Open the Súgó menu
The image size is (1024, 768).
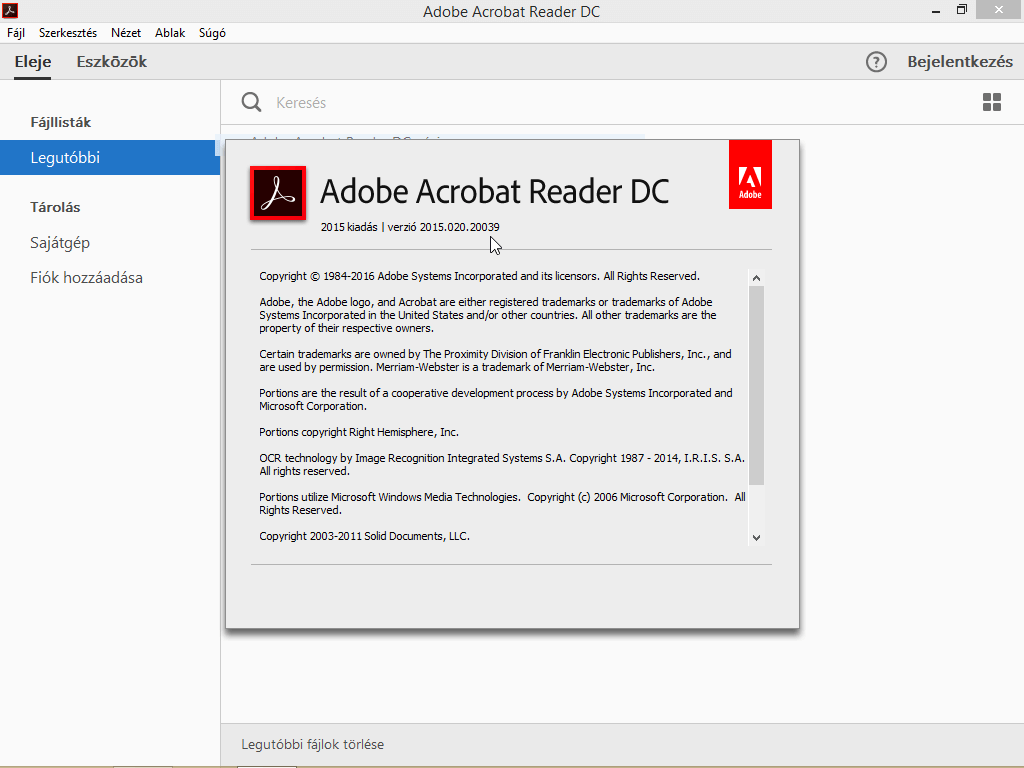point(212,33)
